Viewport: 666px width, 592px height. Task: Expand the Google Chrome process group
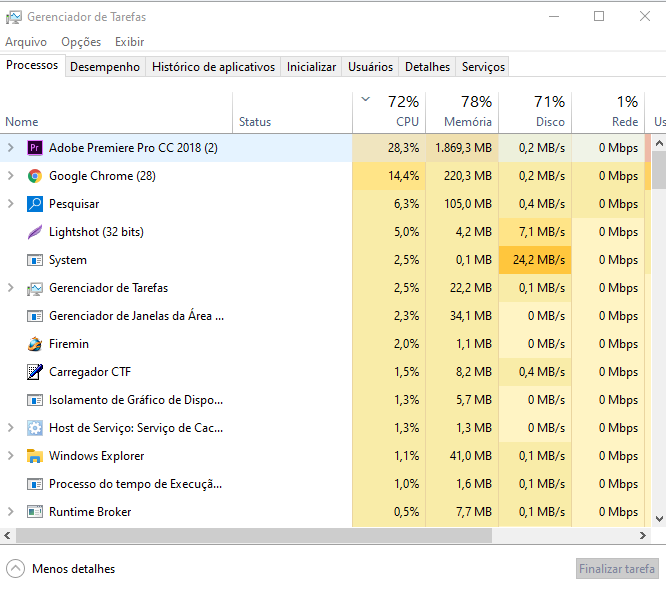[11, 176]
